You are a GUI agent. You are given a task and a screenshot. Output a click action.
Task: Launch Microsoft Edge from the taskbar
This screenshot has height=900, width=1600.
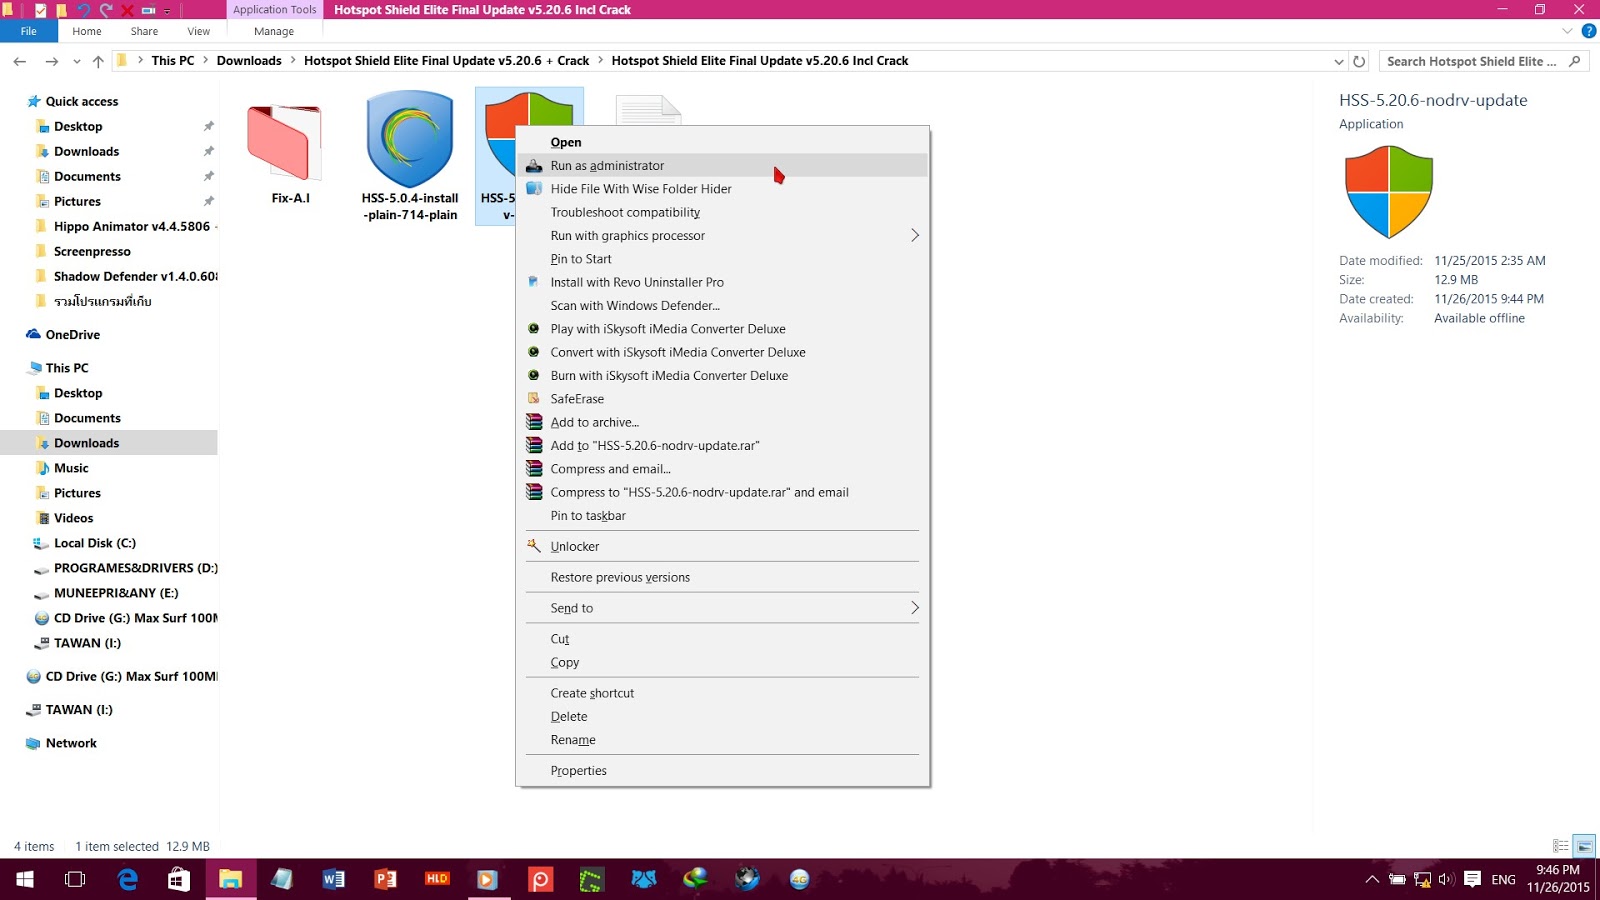(x=127, y=879)
